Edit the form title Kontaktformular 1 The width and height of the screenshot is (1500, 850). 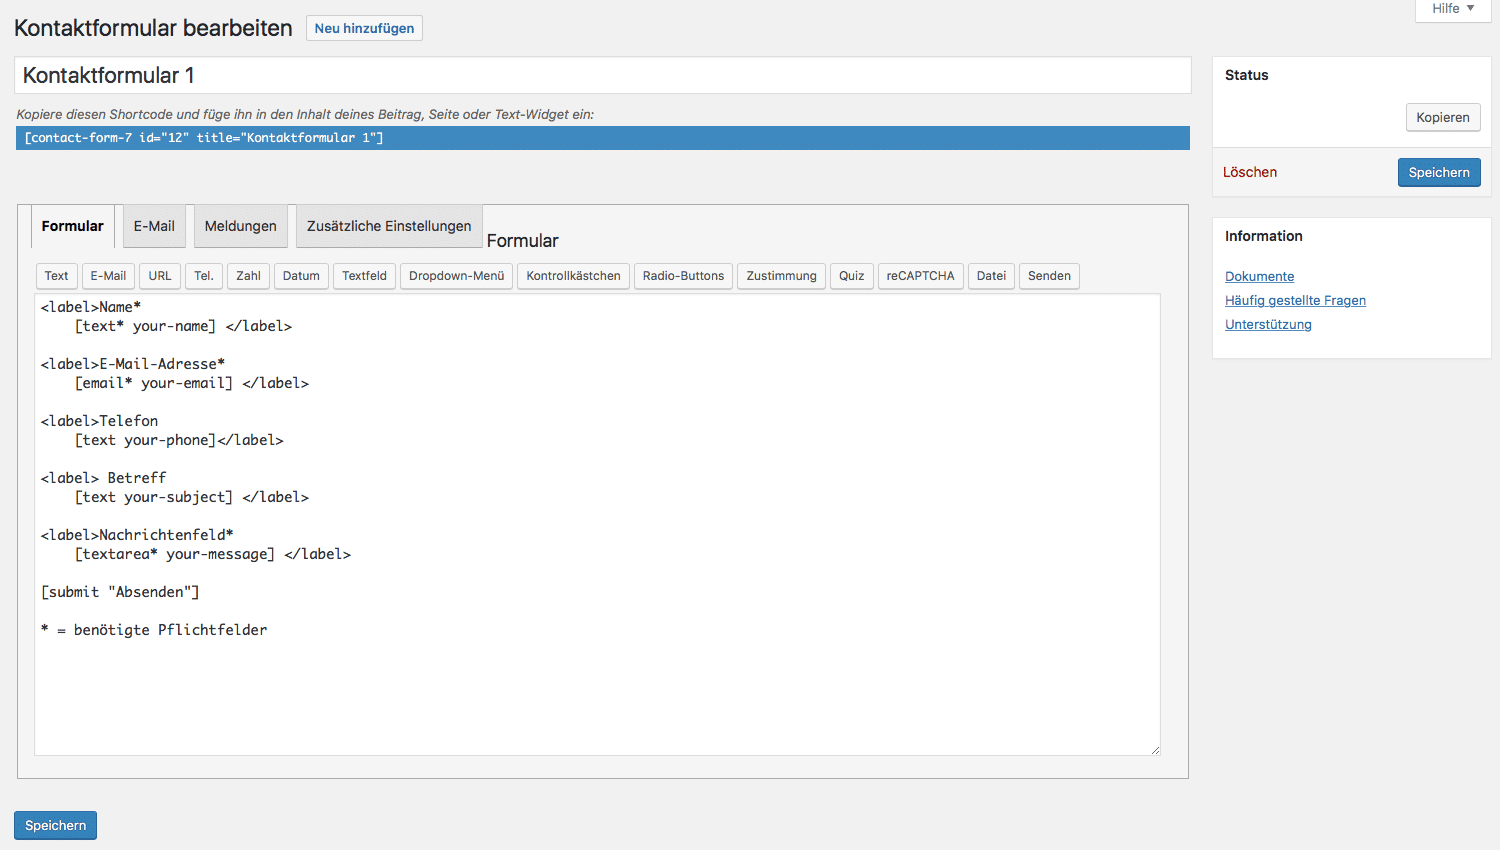pyautogui.click(x=603, y=75)
